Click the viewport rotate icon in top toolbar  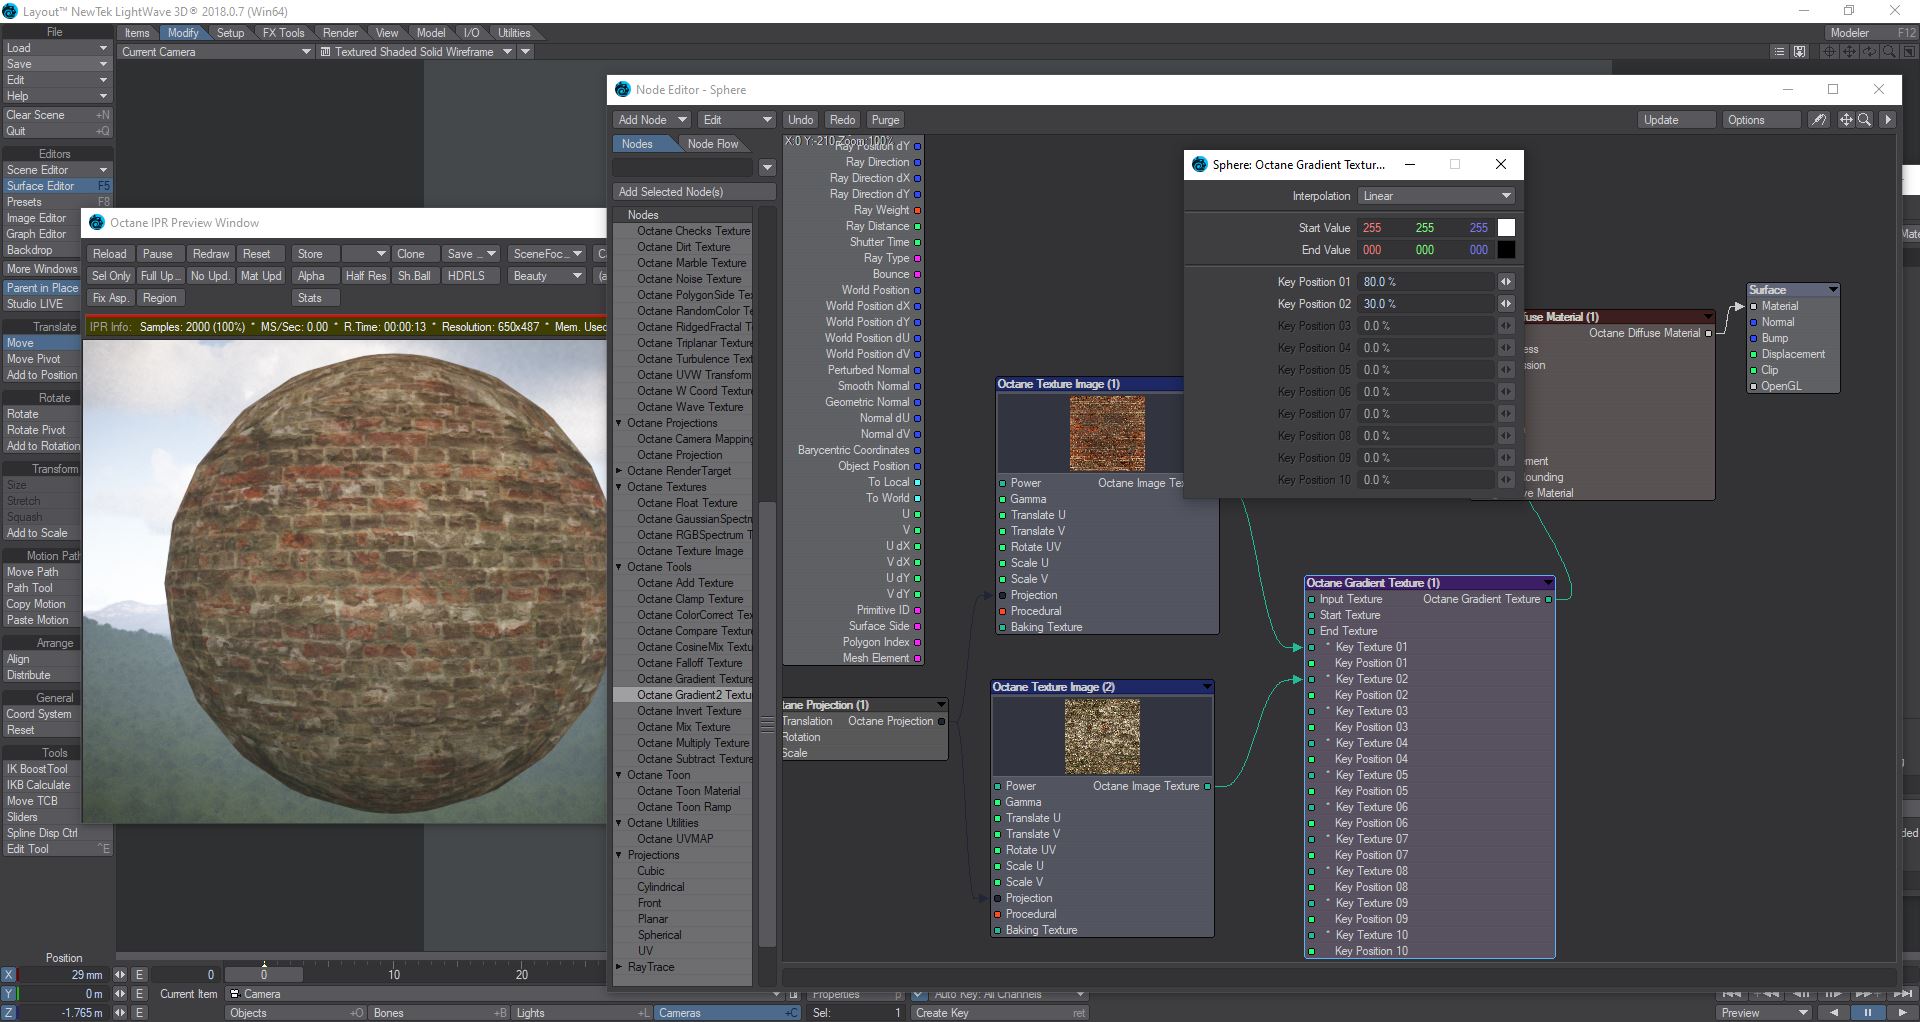point(1868,52)
